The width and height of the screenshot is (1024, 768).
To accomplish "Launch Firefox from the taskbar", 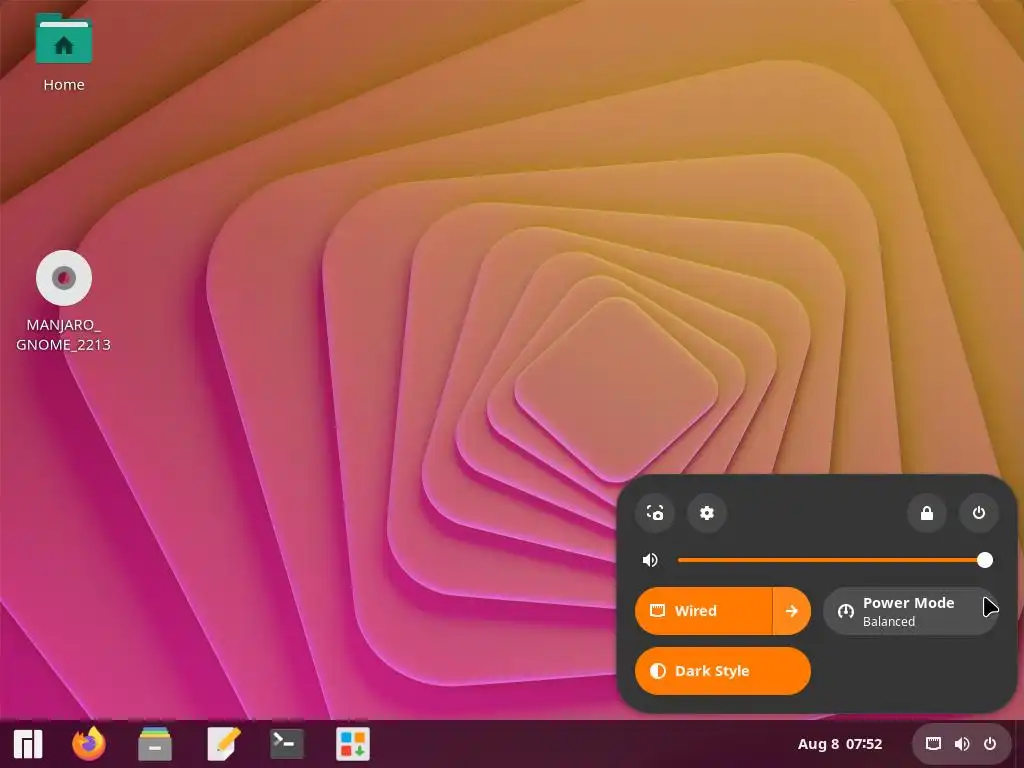I will click(89, 744).
